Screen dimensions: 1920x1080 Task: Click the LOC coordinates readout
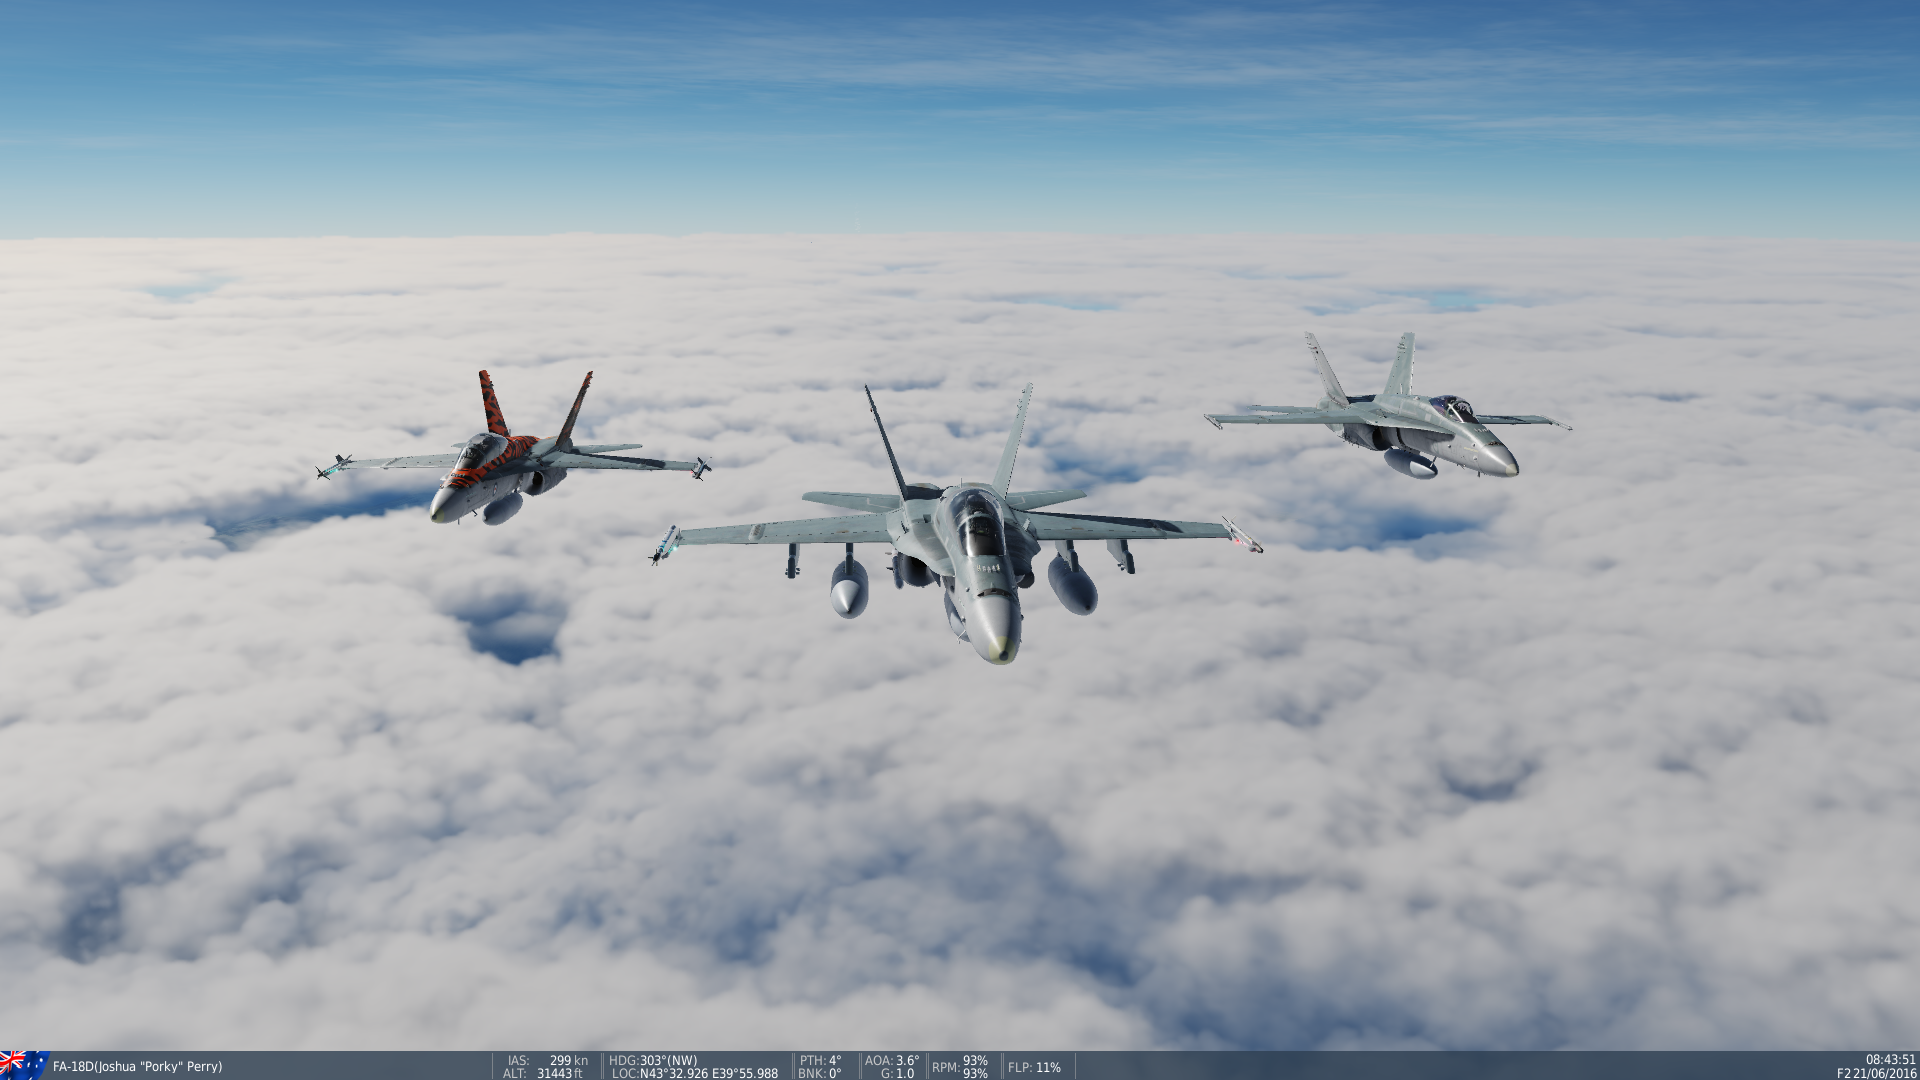pyautogui.click(x=694, y=1074)
